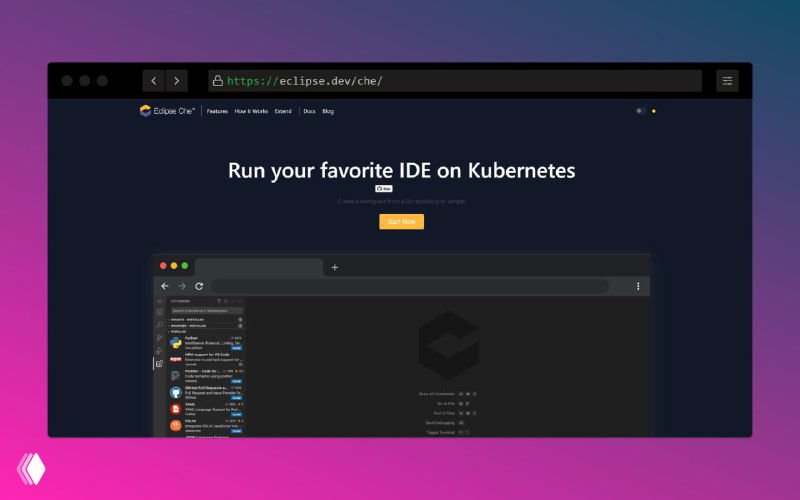Select the NPM support for VS Code entry

[x=206, y=360]
